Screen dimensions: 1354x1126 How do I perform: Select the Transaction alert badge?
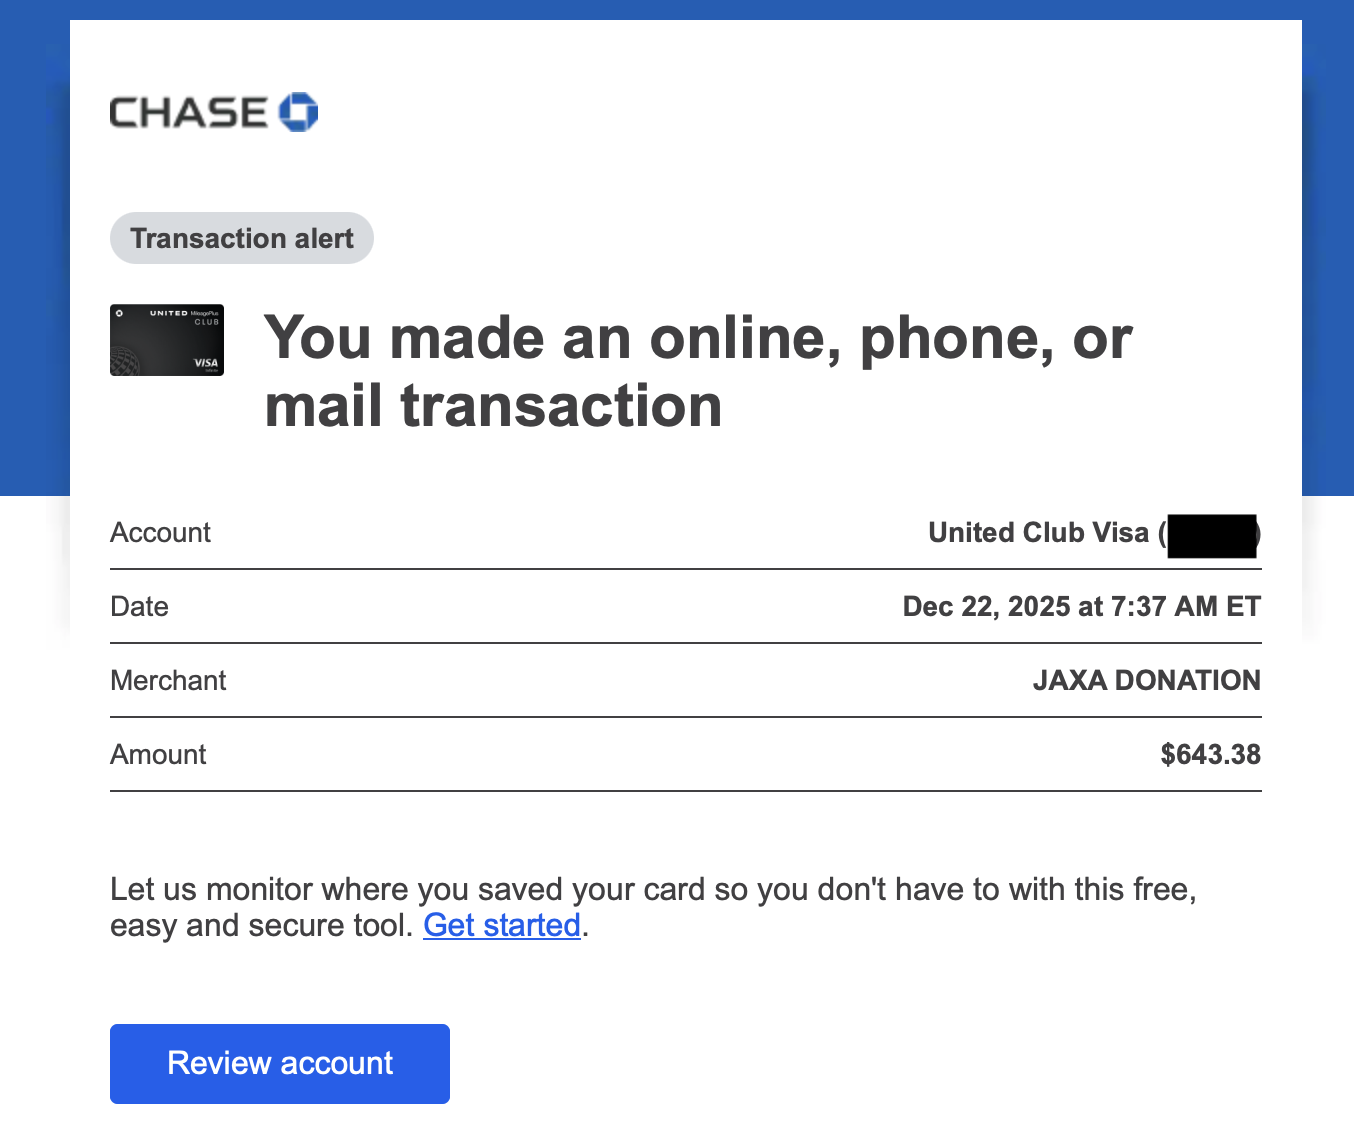[242, 239]
